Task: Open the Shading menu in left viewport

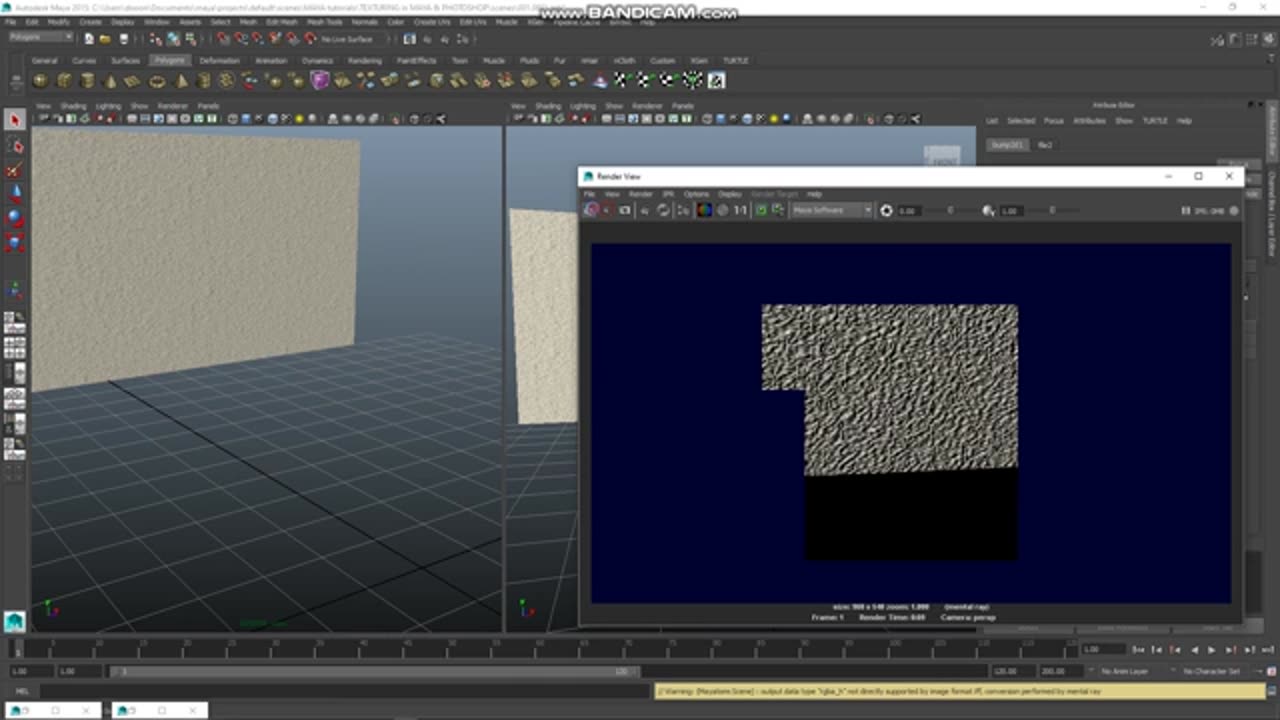Action: click(x=73, y=106)
